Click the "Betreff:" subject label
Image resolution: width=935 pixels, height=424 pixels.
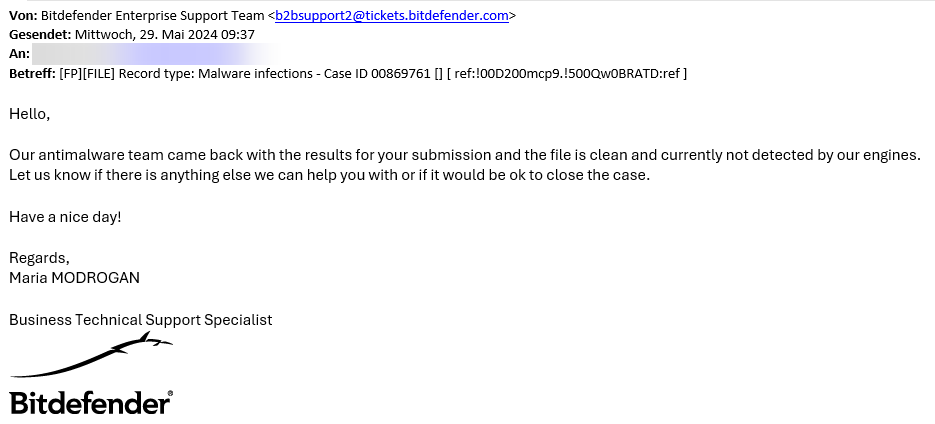pyautogui.click(x=32, y=73)
